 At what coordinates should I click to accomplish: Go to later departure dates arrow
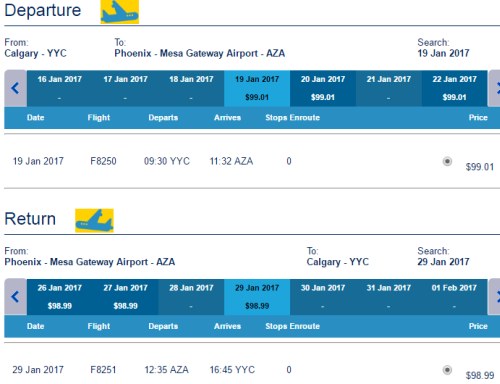494,88
